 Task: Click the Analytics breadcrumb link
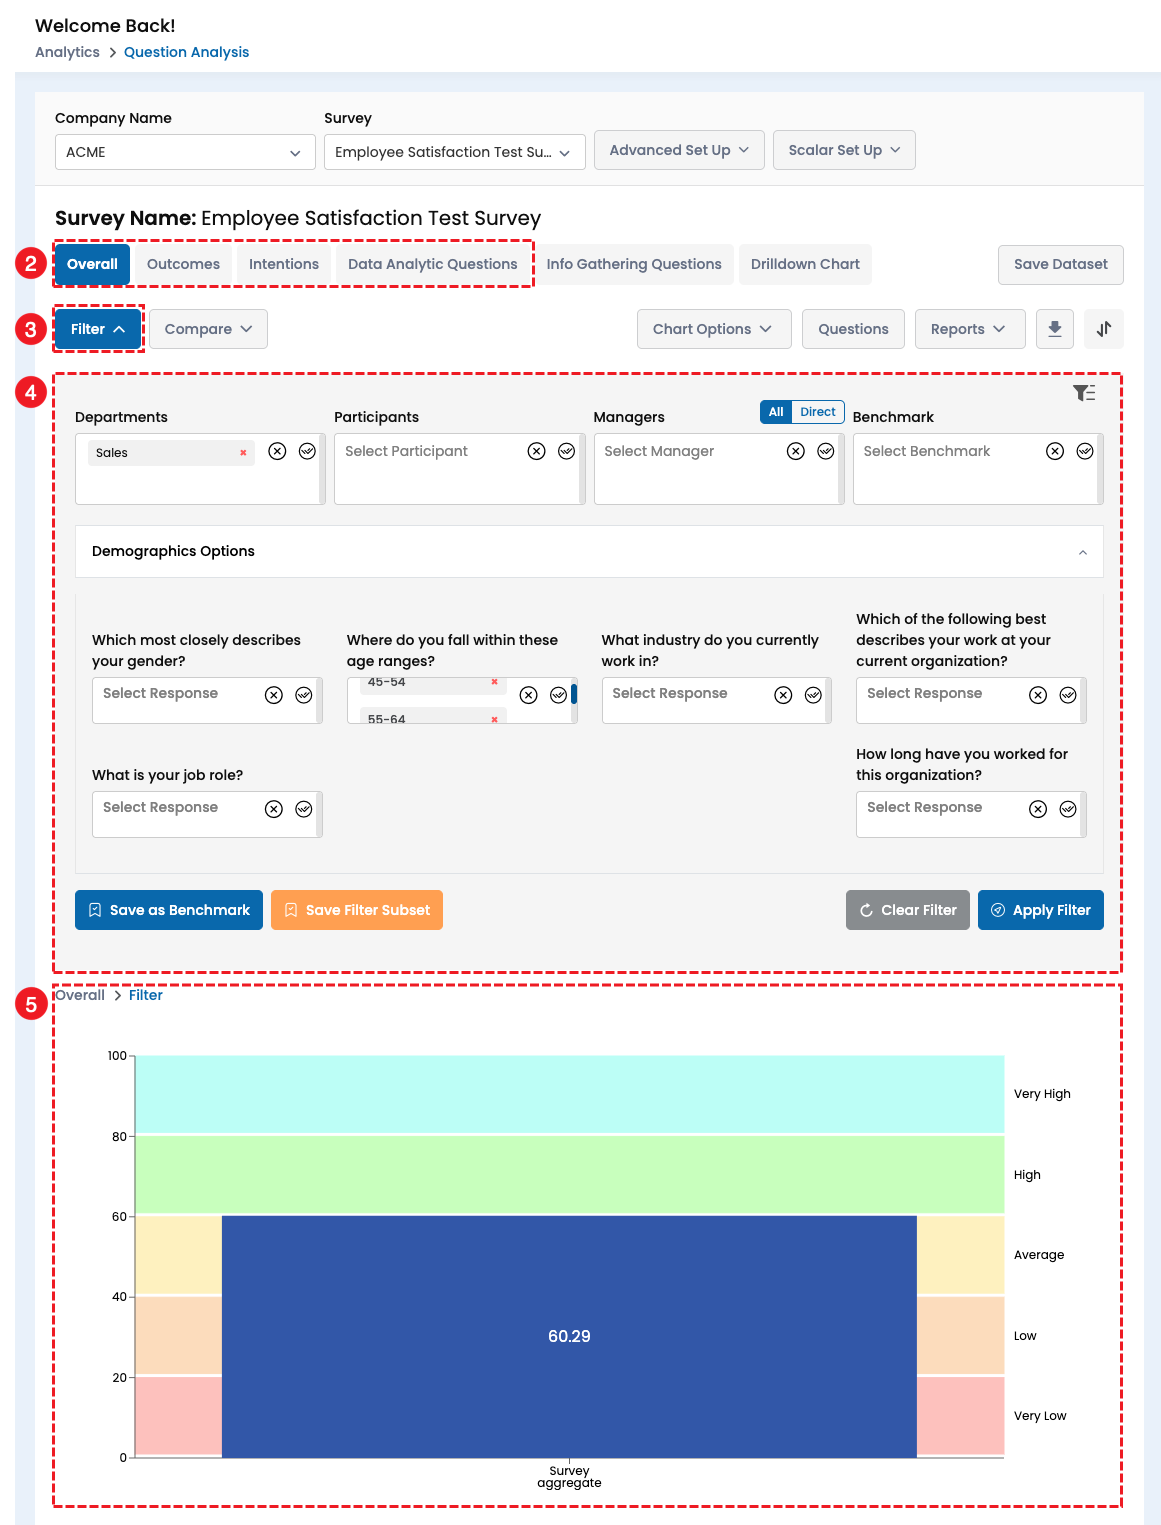[x=67, y=52]
